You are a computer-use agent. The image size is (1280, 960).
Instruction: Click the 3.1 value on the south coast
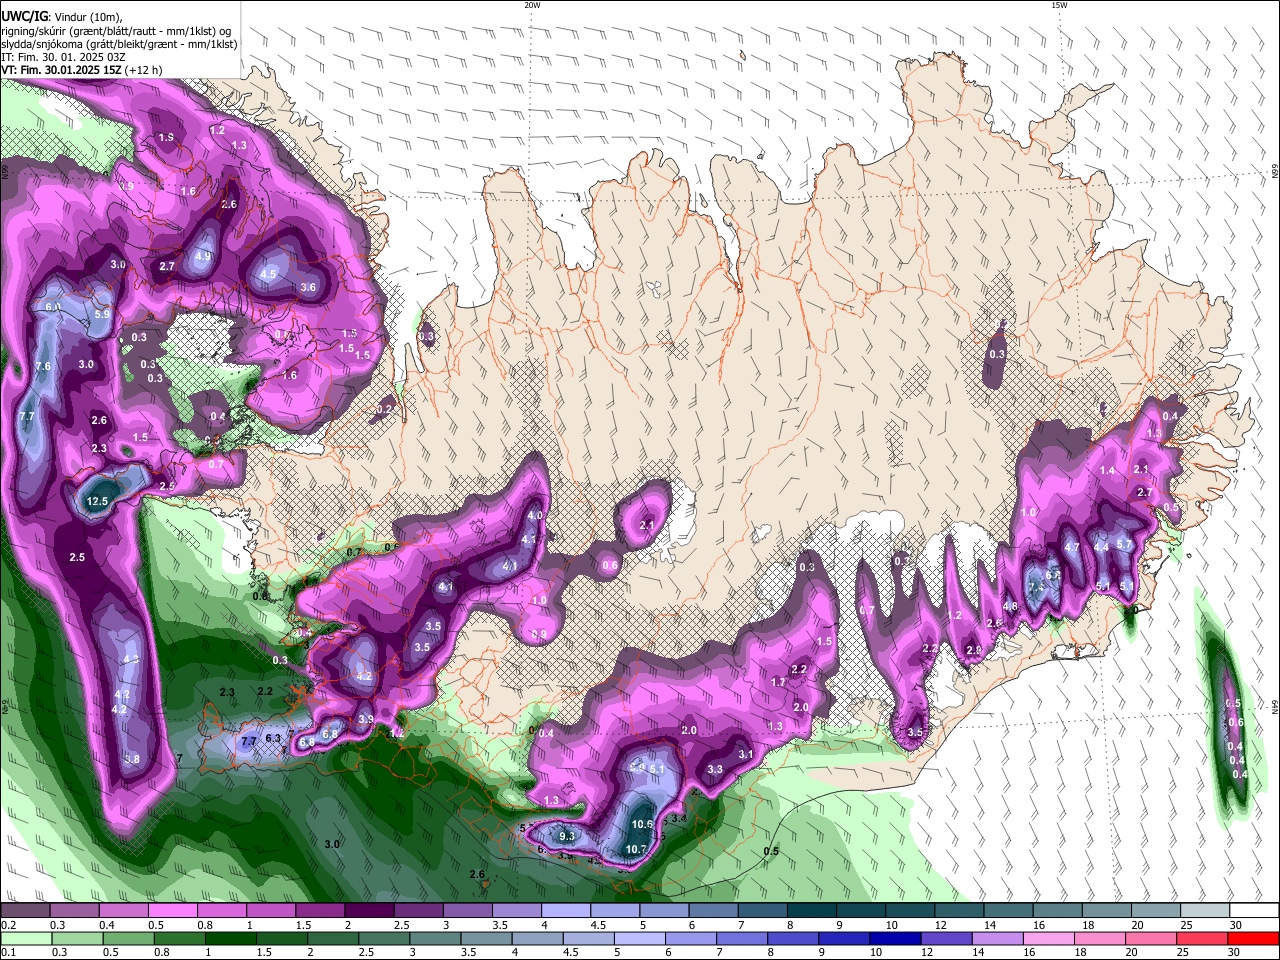pyautogui.click(x=745, y=755)
